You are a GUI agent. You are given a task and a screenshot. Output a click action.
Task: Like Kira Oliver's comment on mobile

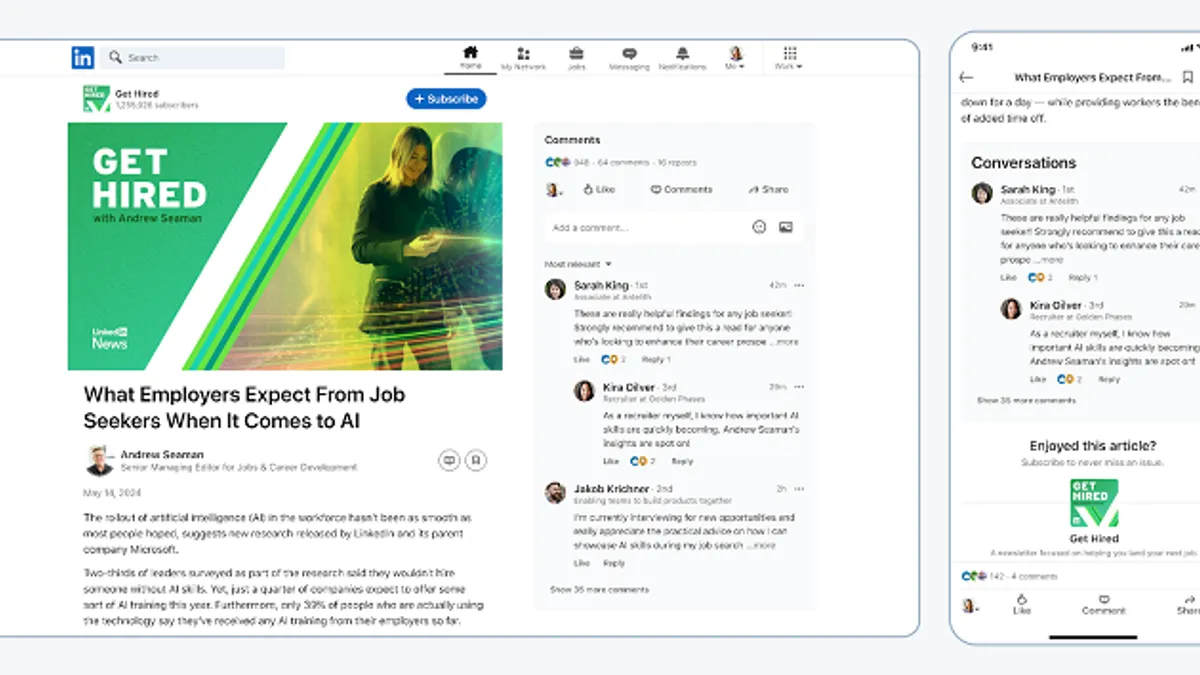[x=1038, y=379]
